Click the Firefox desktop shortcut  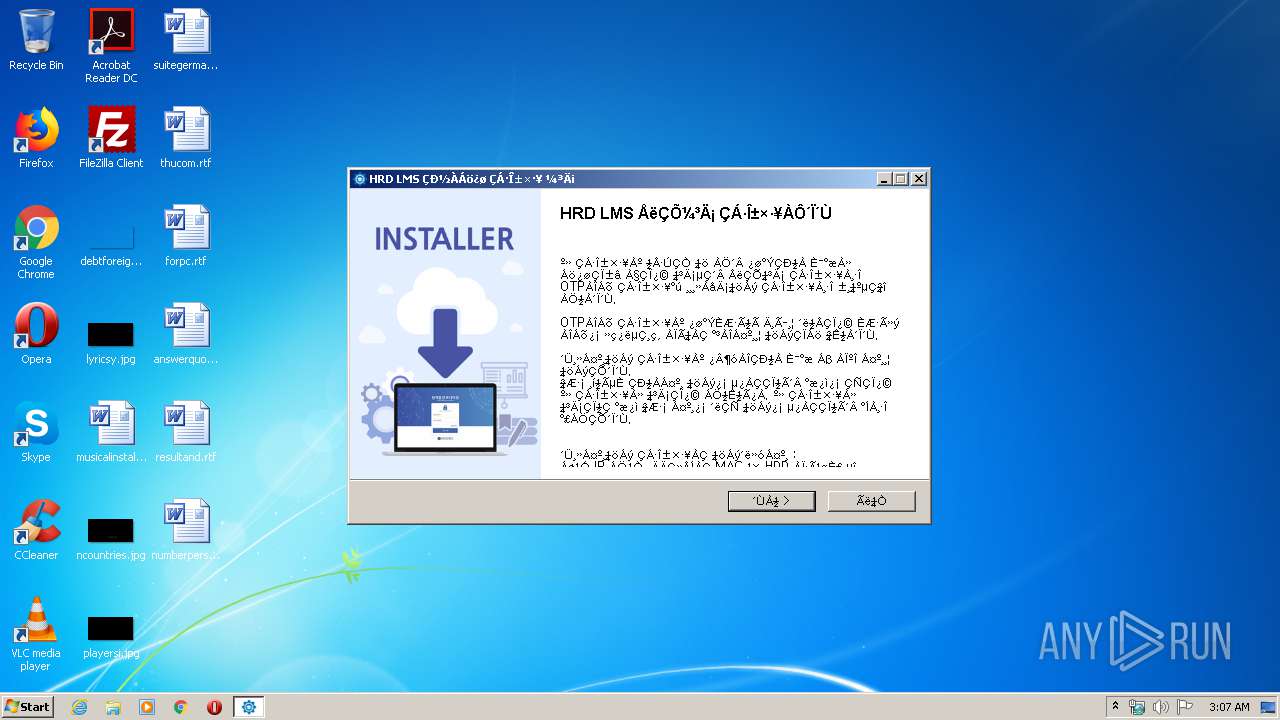(x=36, y=138)
